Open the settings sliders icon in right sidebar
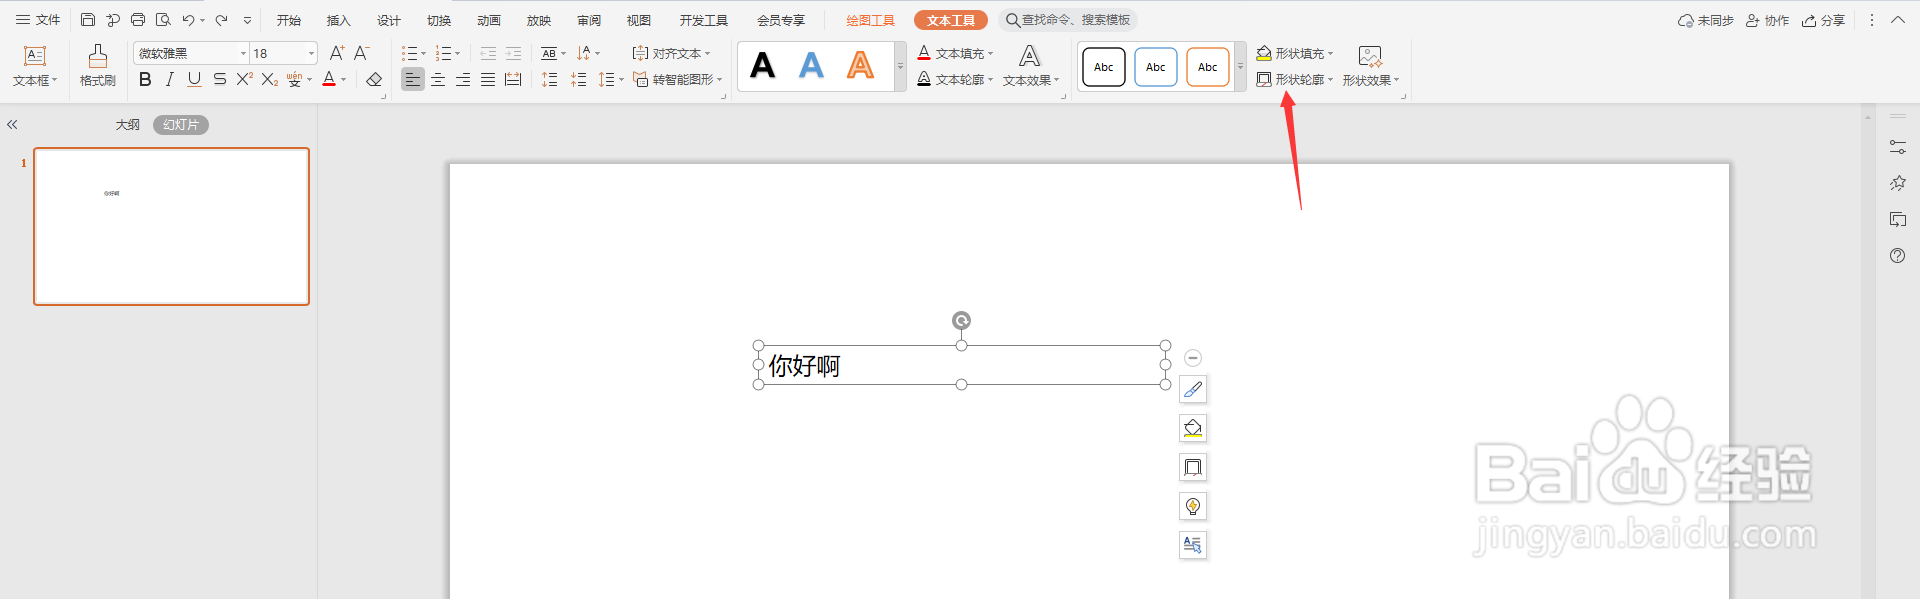 pyautogui.click(x=1897, y=147)
